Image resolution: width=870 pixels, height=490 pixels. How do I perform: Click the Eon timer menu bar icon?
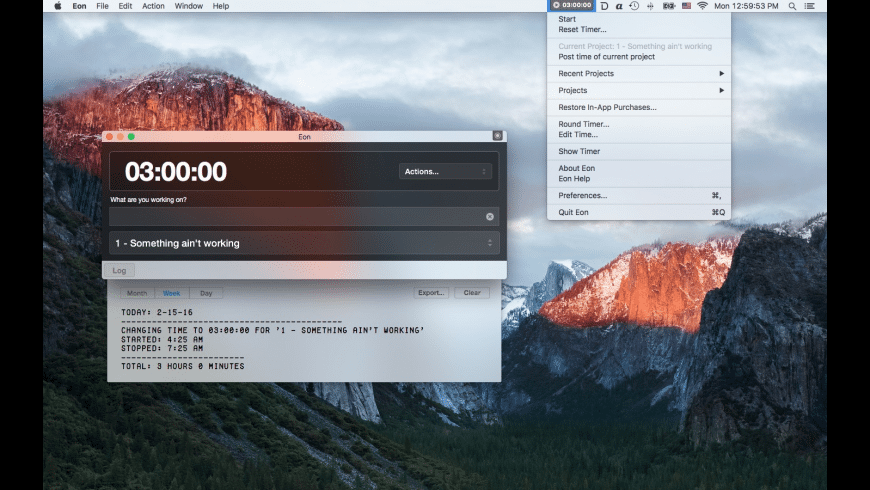[571, 6]
